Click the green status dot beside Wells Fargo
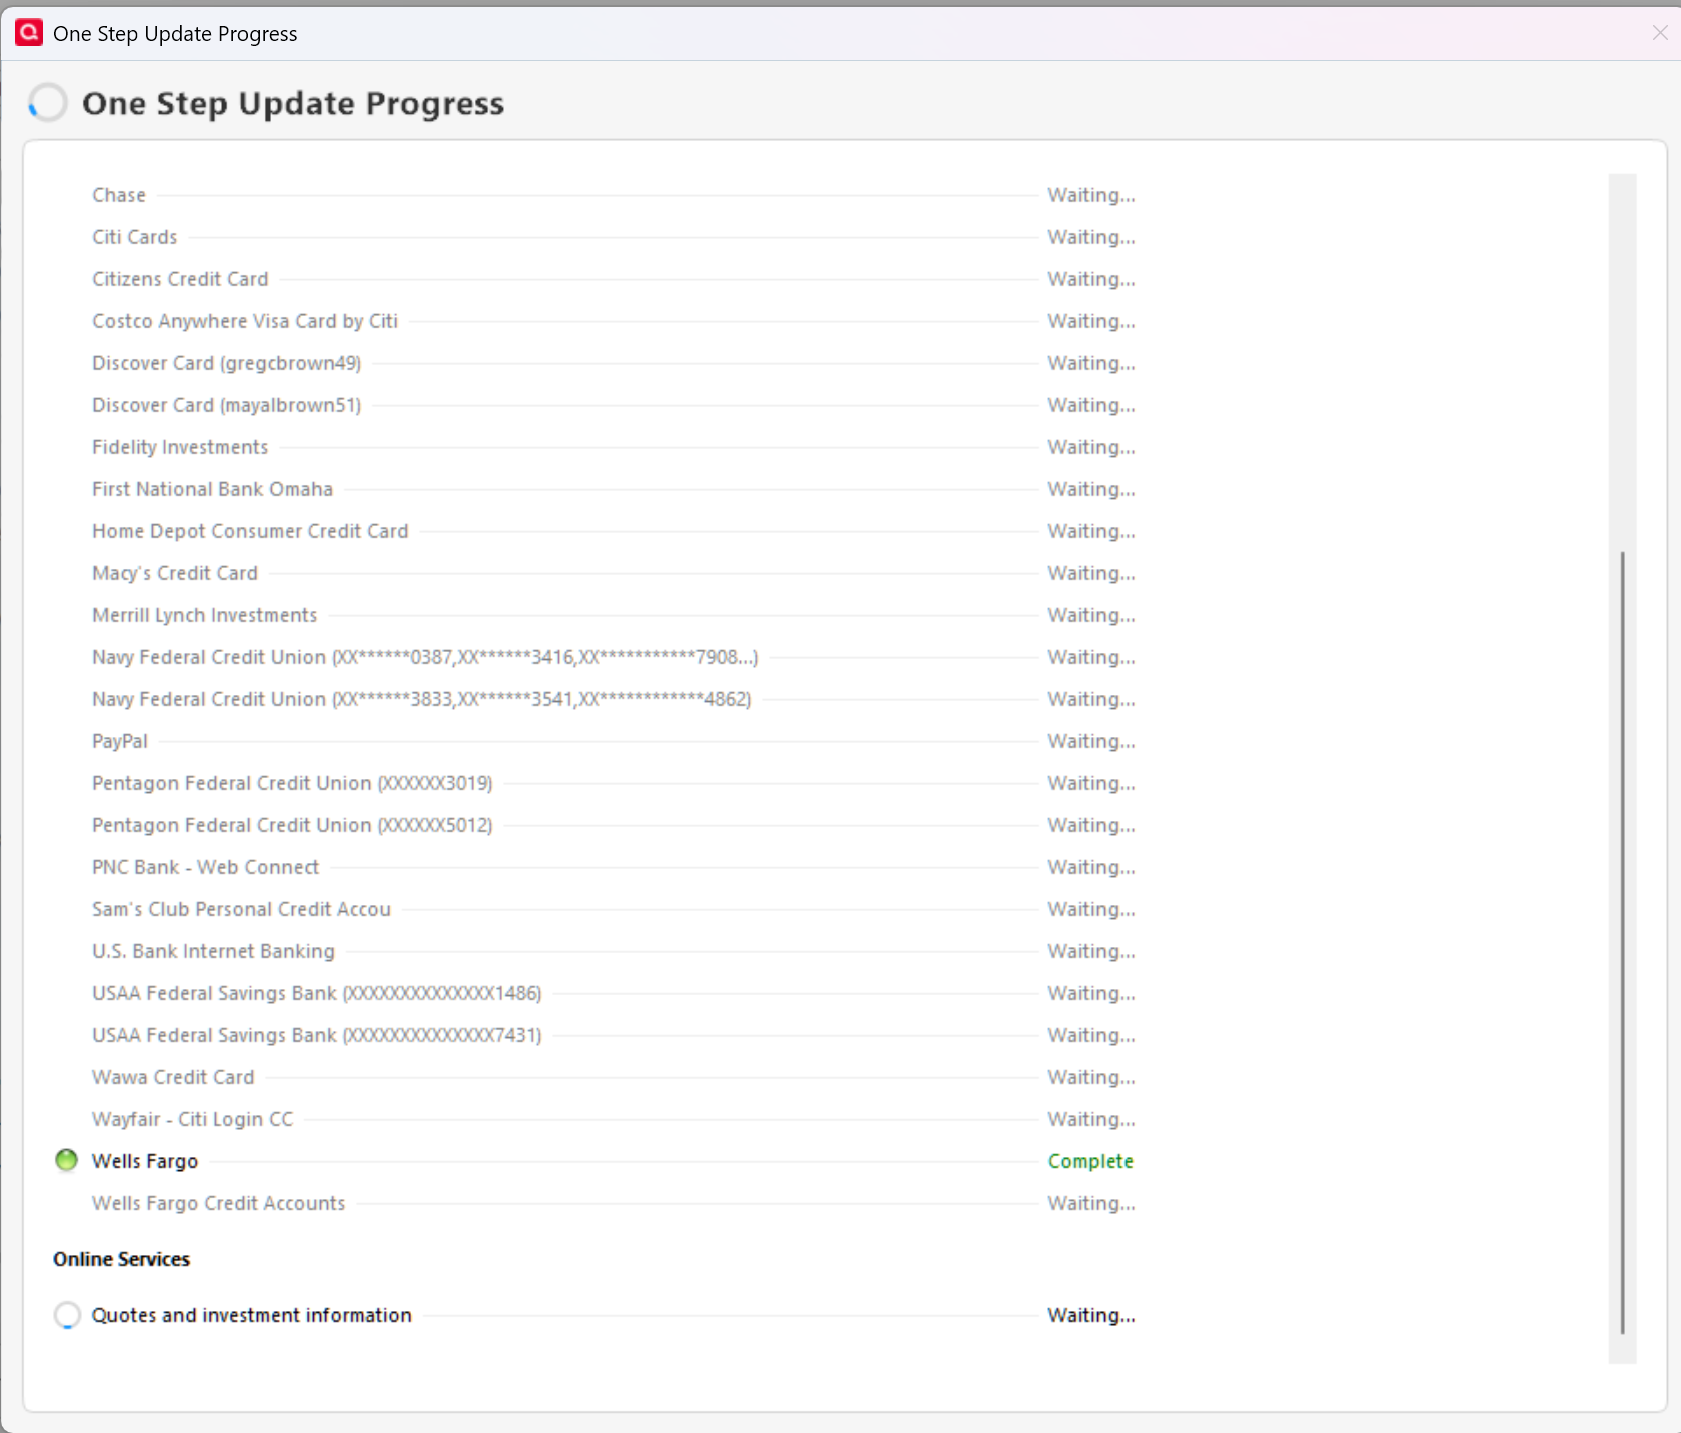This screenshot has width=1681, height=1433. coord(66,1160)
